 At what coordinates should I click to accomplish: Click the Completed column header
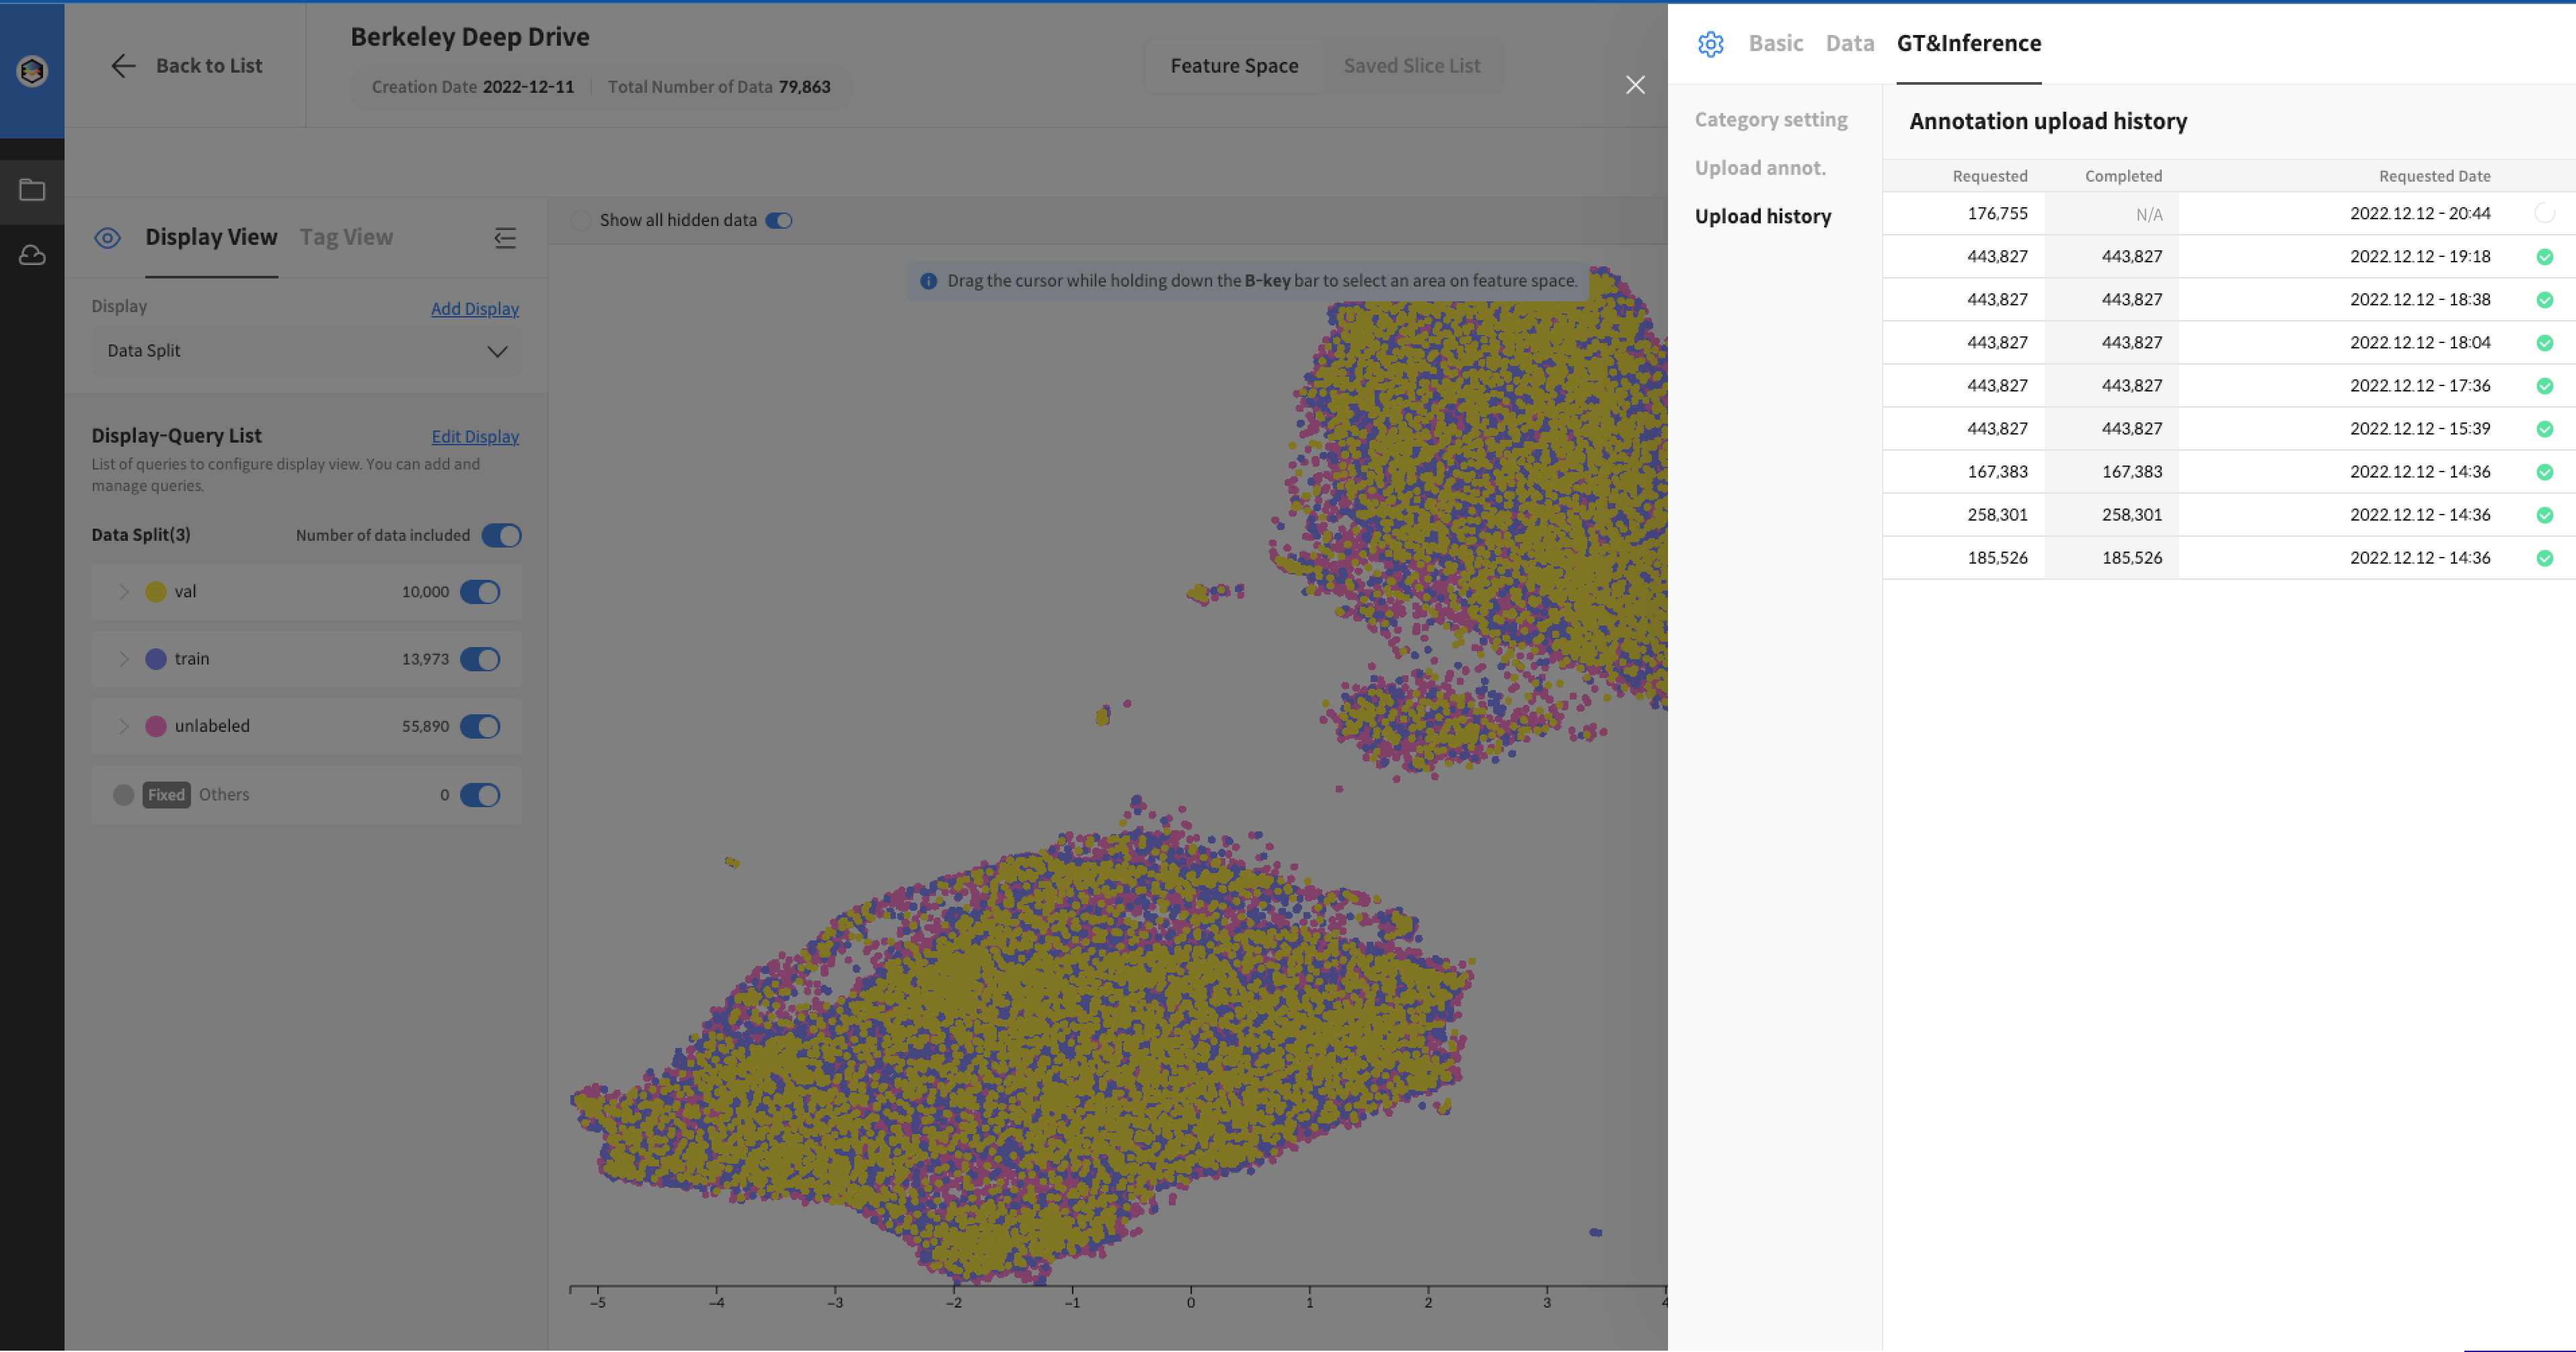pos(2123,176)
